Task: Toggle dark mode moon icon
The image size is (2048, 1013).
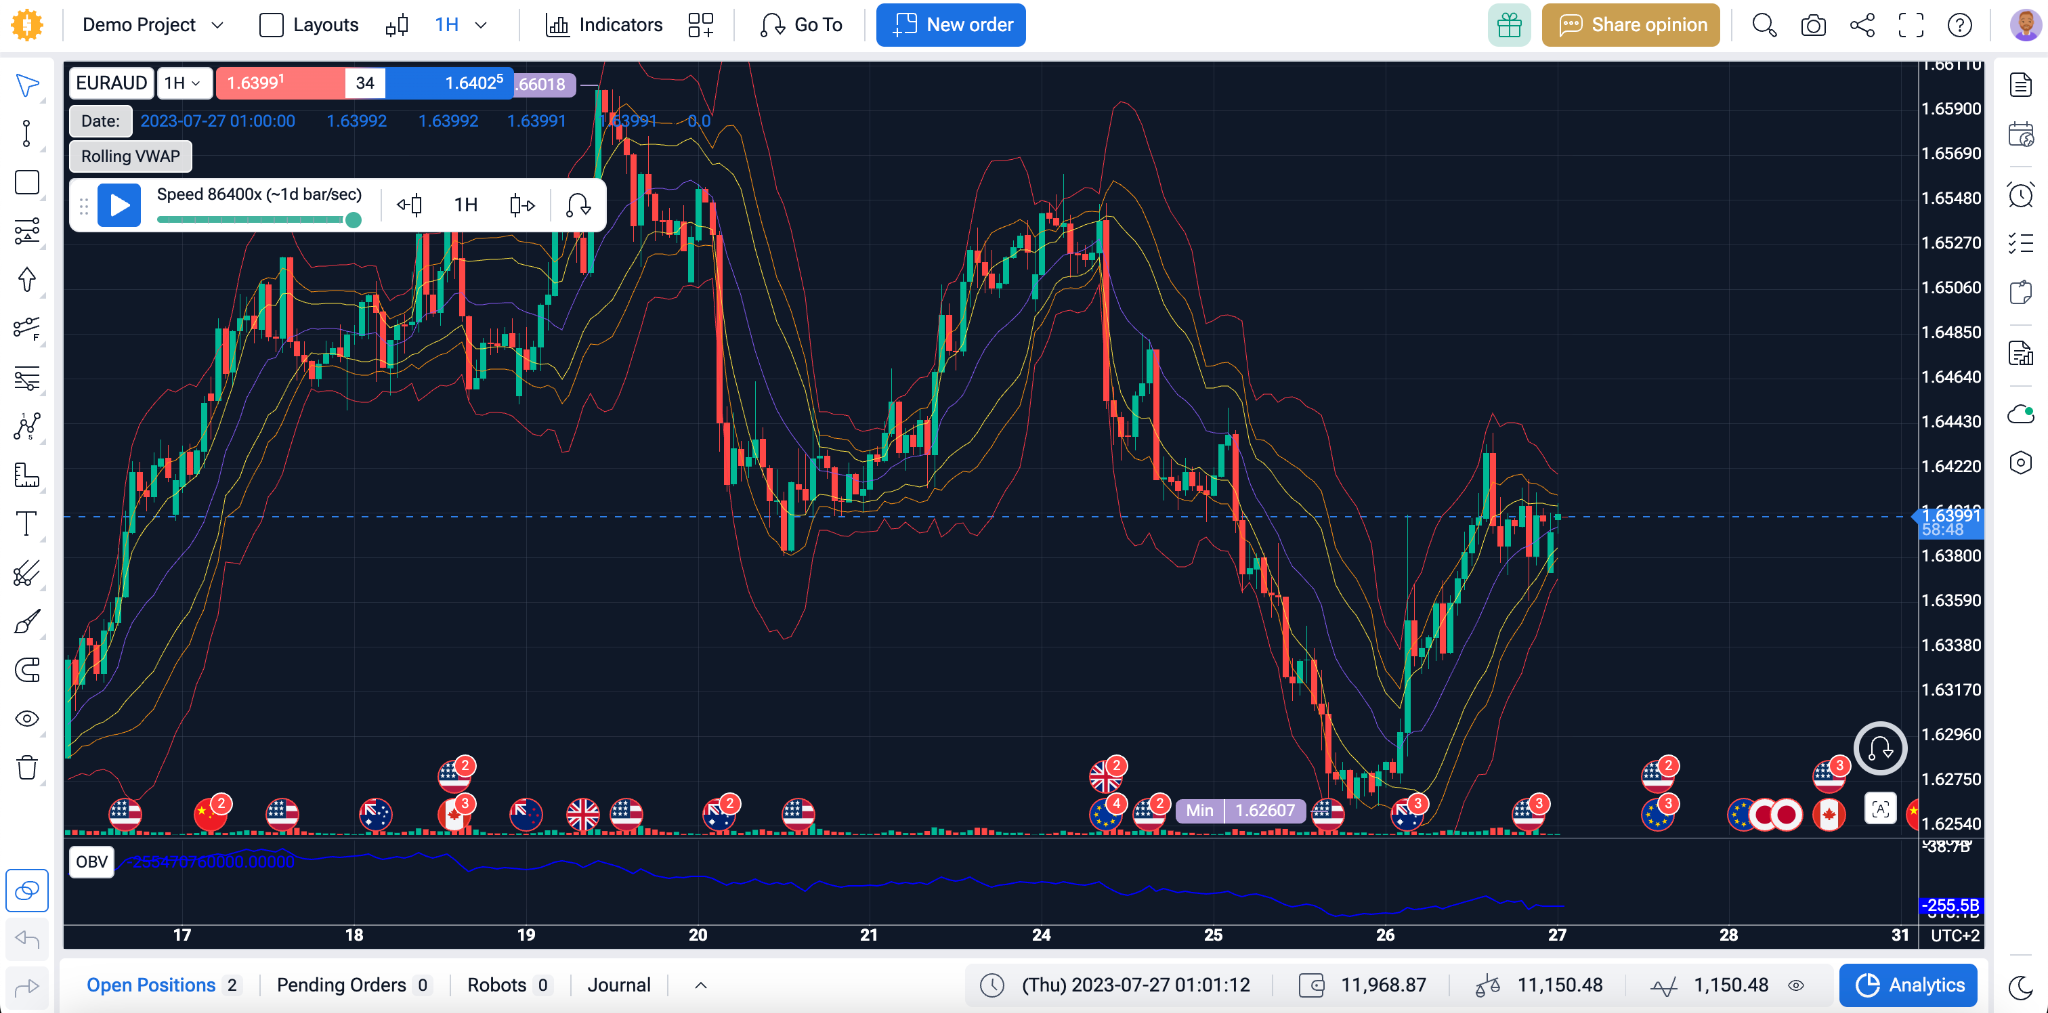Action: coord(2021,987)
